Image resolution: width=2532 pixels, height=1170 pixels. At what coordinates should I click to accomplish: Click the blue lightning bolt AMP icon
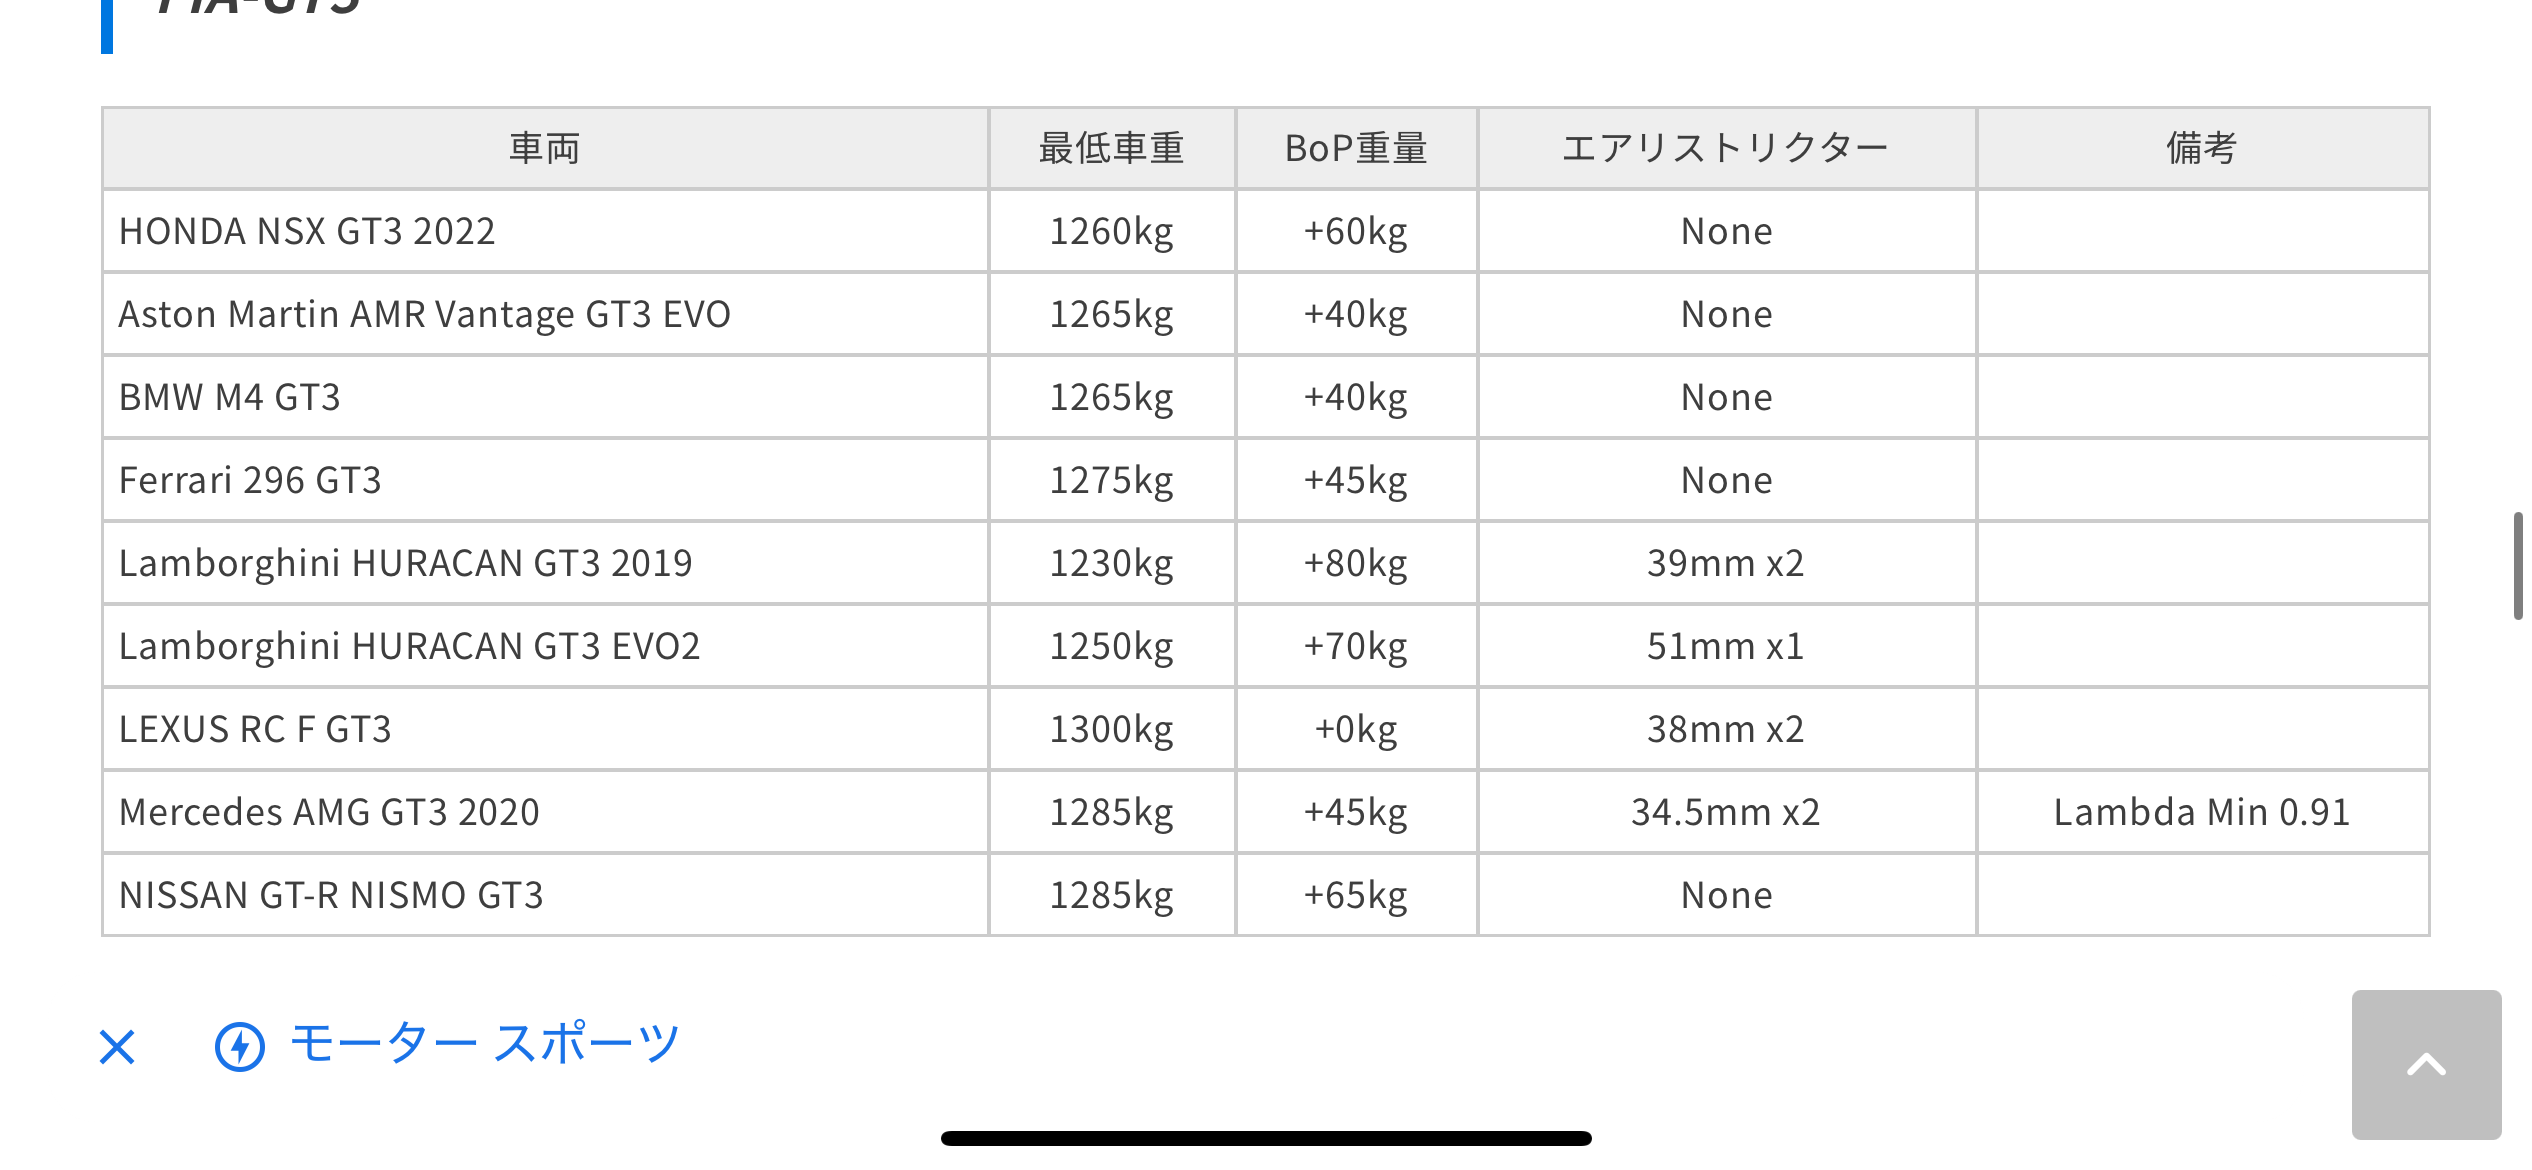(240, 1047)
